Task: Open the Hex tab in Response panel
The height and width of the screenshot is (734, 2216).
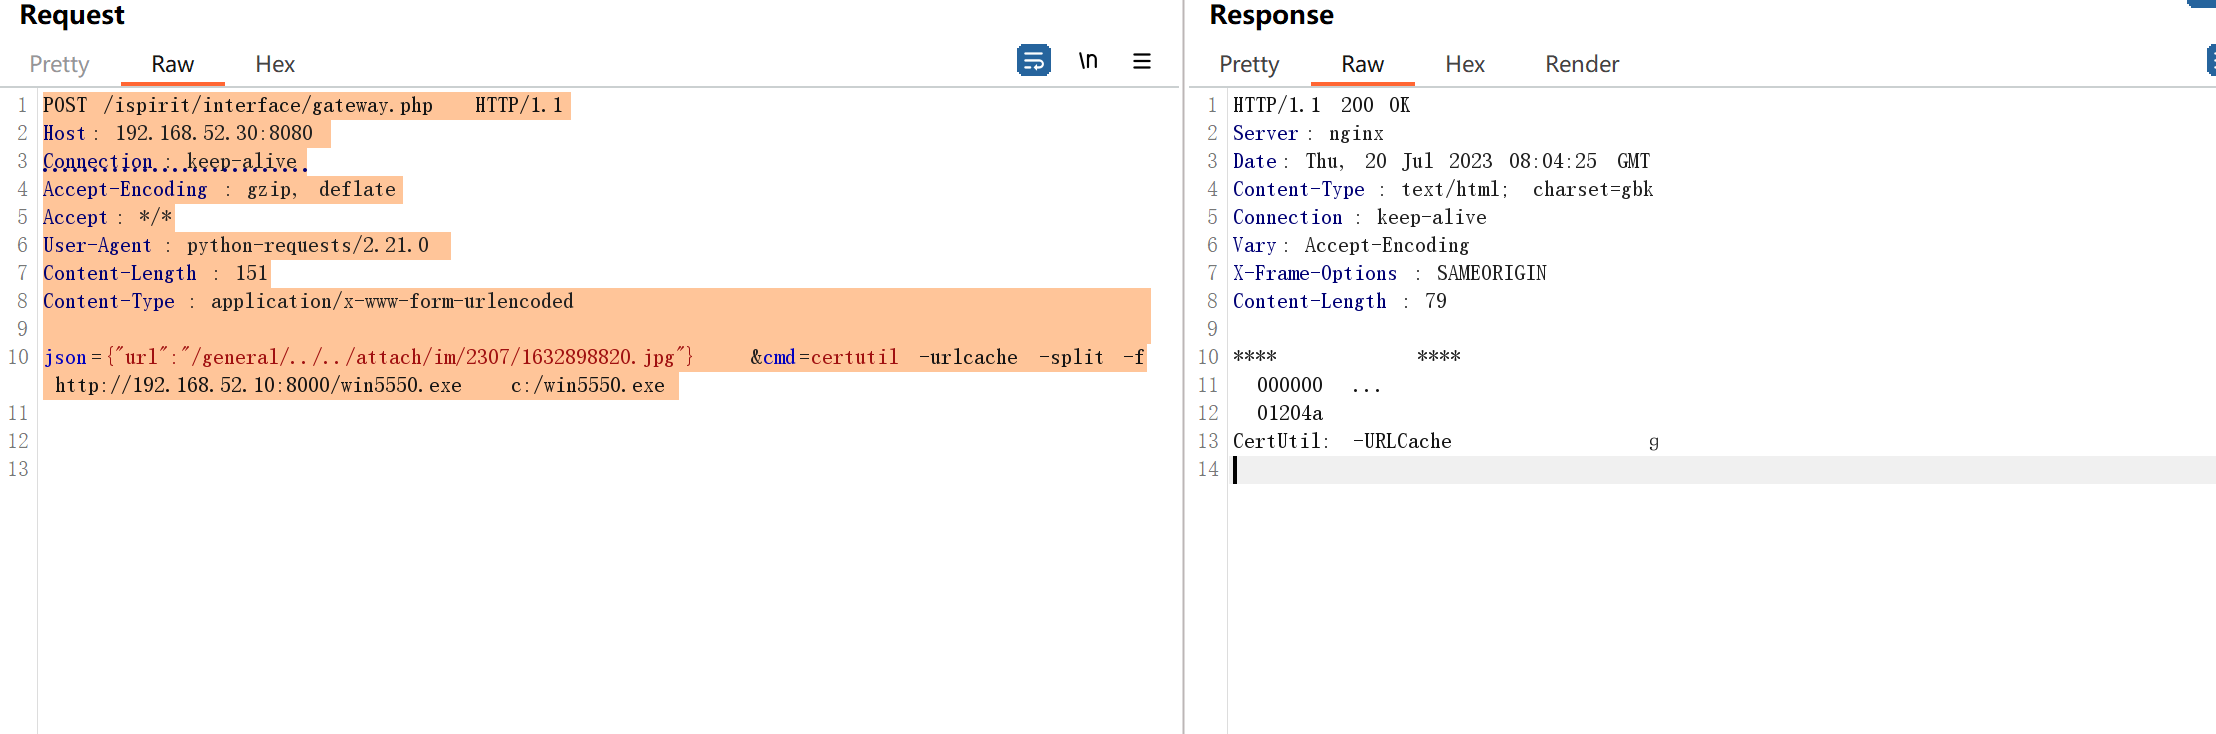Action: tap(1465, 64)
